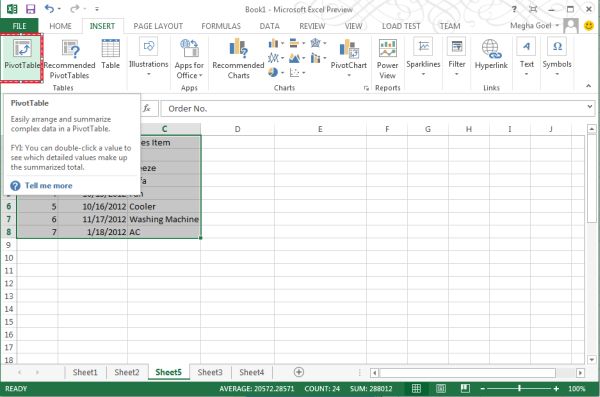Open the Filter dropdown
600x397 pixels.
(x=456, y=56)
